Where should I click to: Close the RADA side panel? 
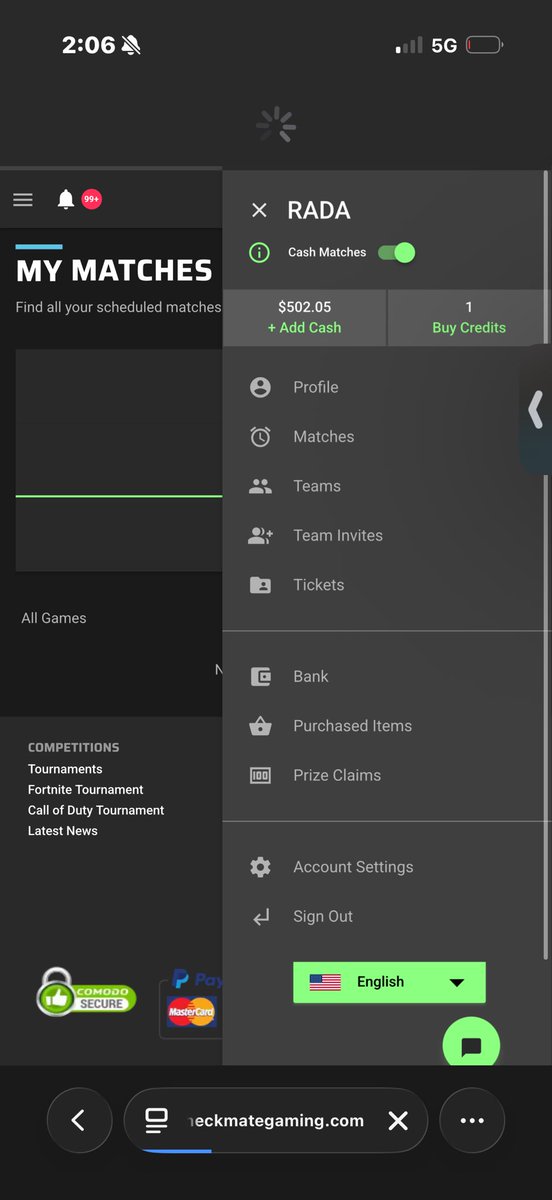click(259, 210)
